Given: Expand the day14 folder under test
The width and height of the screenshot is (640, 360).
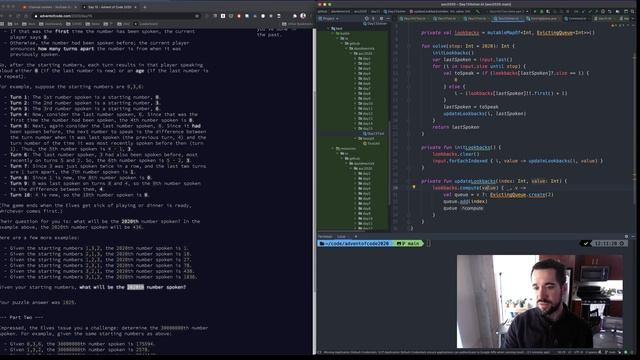Looking at the screenshot, I should [x=356, y=123].
